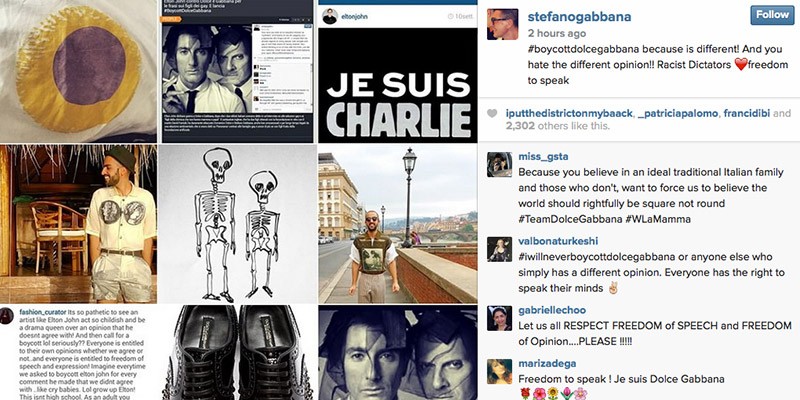The image size is (800, 400).
Task: Click the stefanogabbana username link
Action: click(x=580, y=16)
